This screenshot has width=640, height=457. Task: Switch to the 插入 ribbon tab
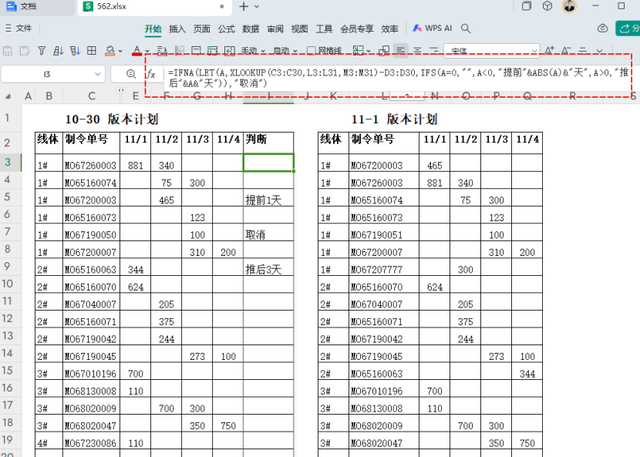pos(177,29)
